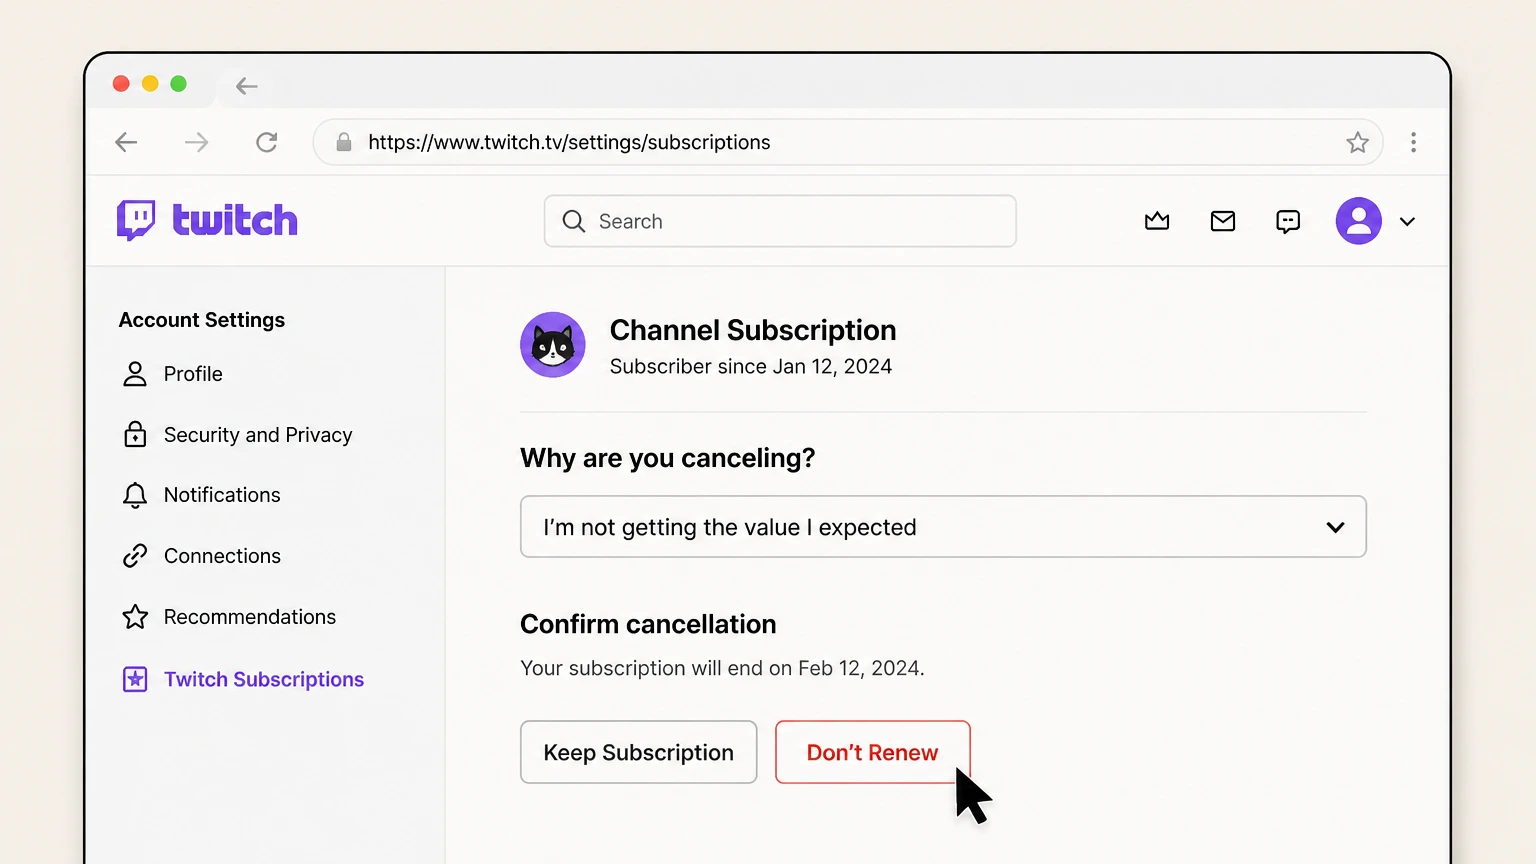The width and height of the screenshot is (1536, 864).
Task: Reload the page with refresh icon
Action: [x=267, y=142]
